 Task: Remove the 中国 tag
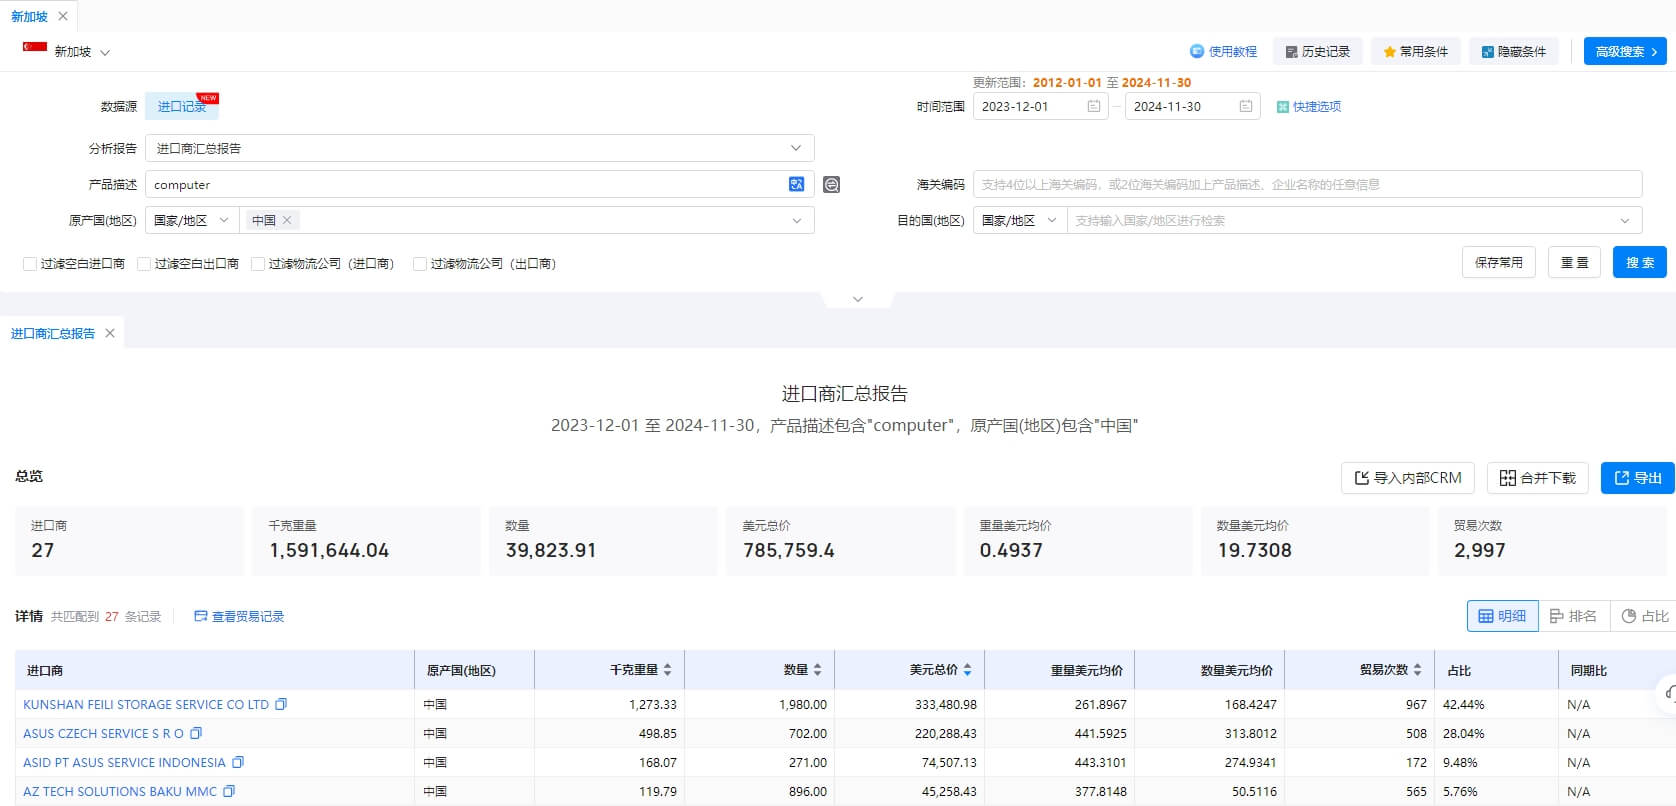(x=287, y=220)
